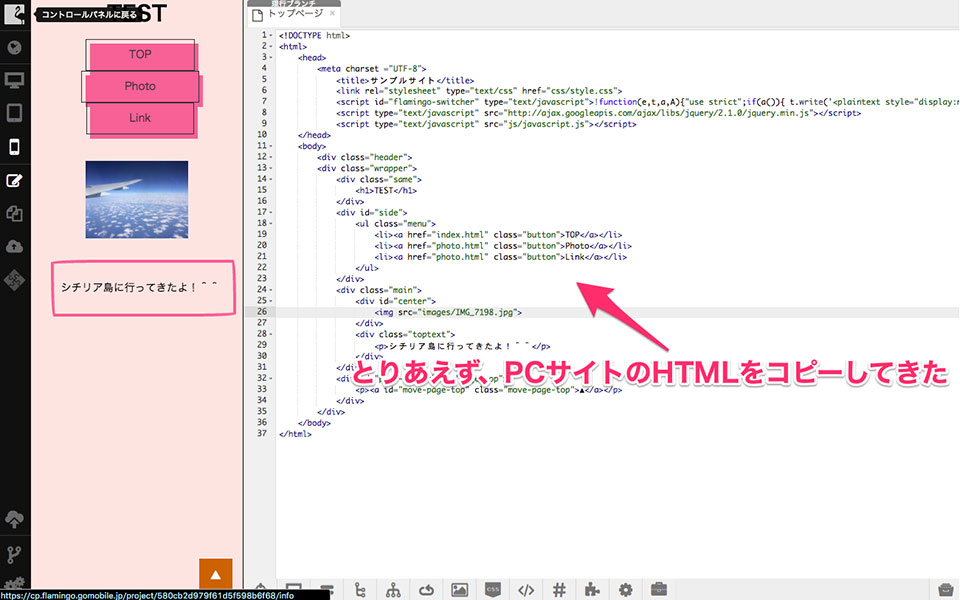
Task: Collapse the side div fold on line 17
Action: click(x=271, y=213)
